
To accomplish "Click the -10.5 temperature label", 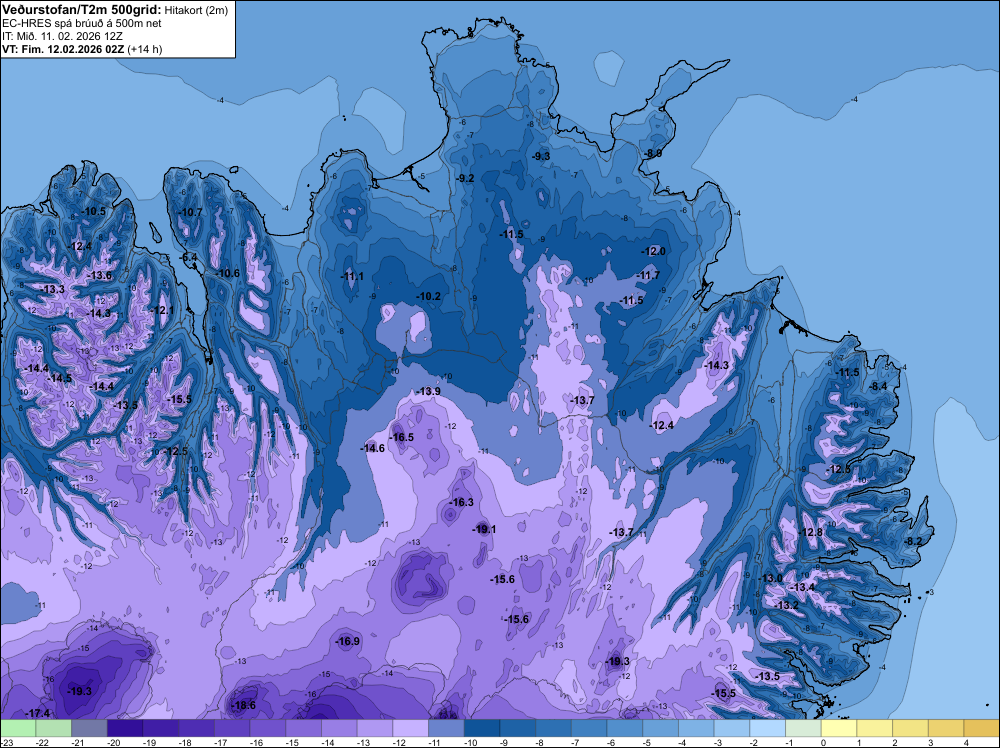I will 94,211.
